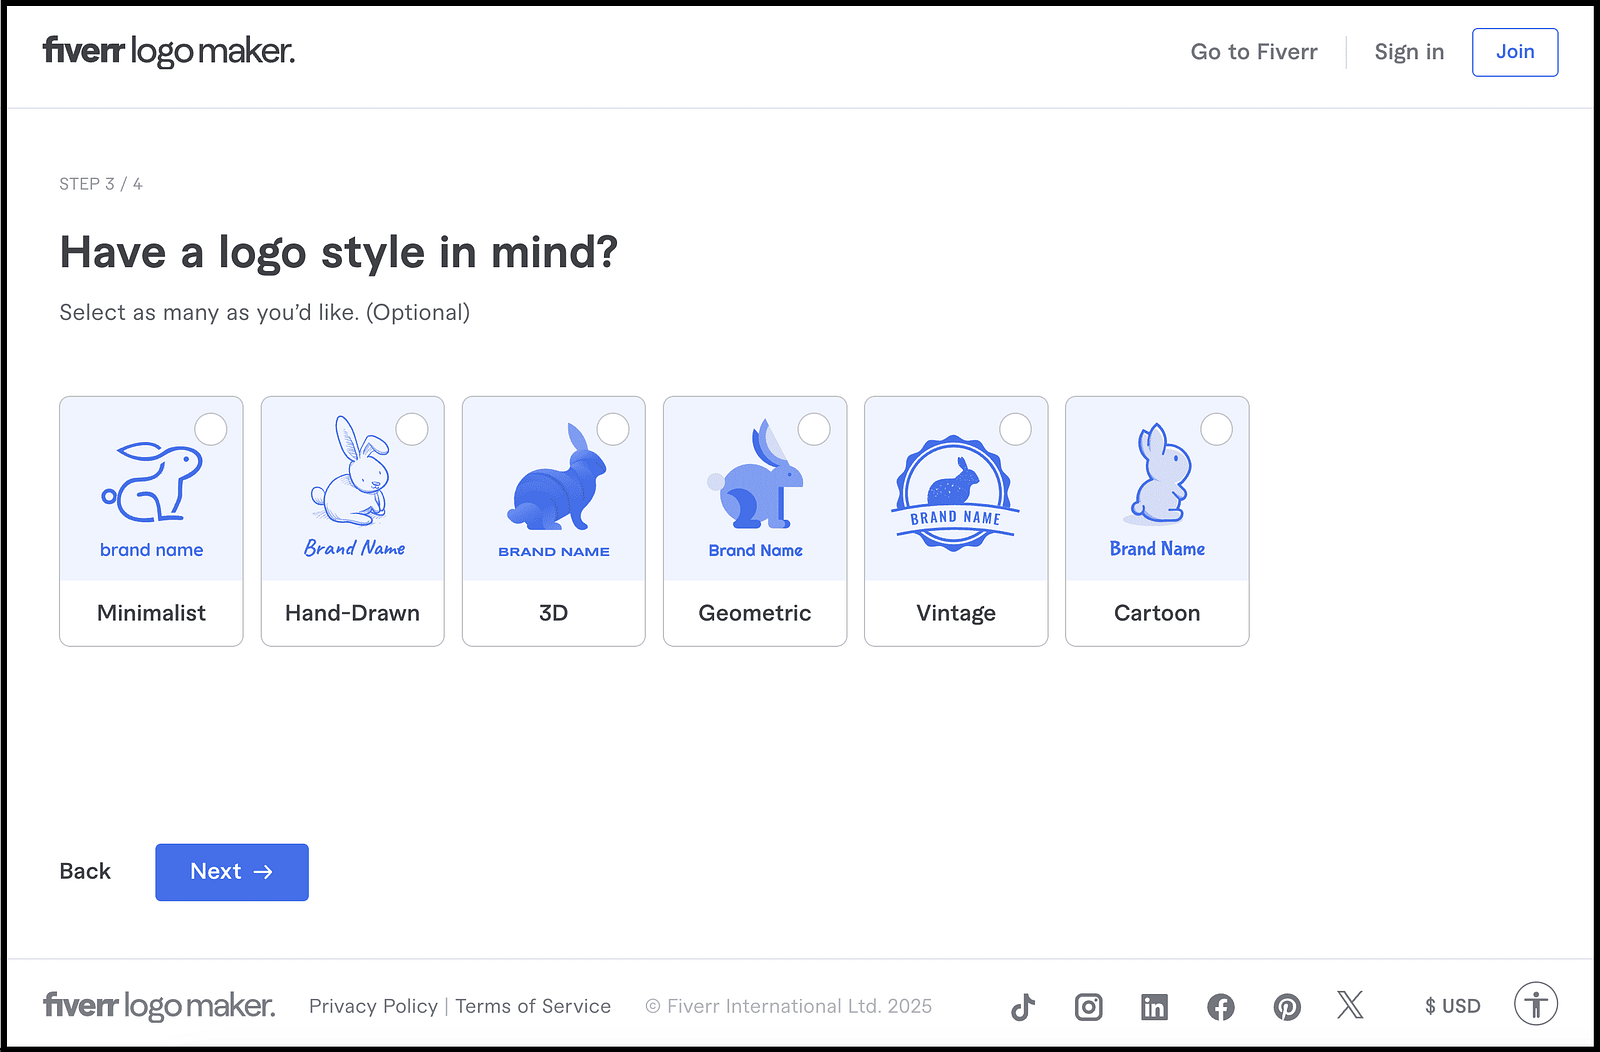Tick the Minimalist style checkbox circle
This screenshot has width=1600, height=1052.
pos(211,429)
